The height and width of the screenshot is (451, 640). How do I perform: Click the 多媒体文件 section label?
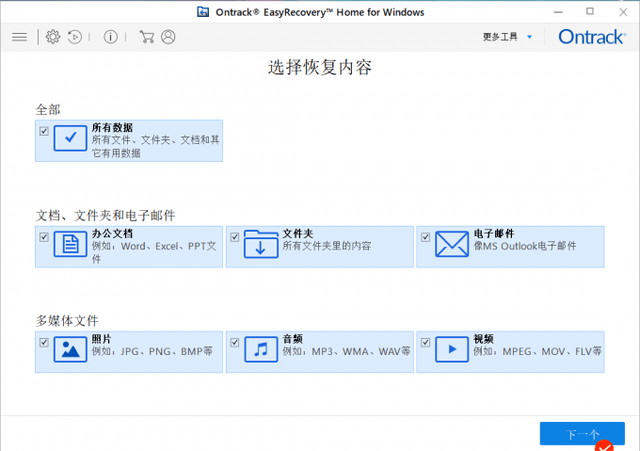(67, 321)
